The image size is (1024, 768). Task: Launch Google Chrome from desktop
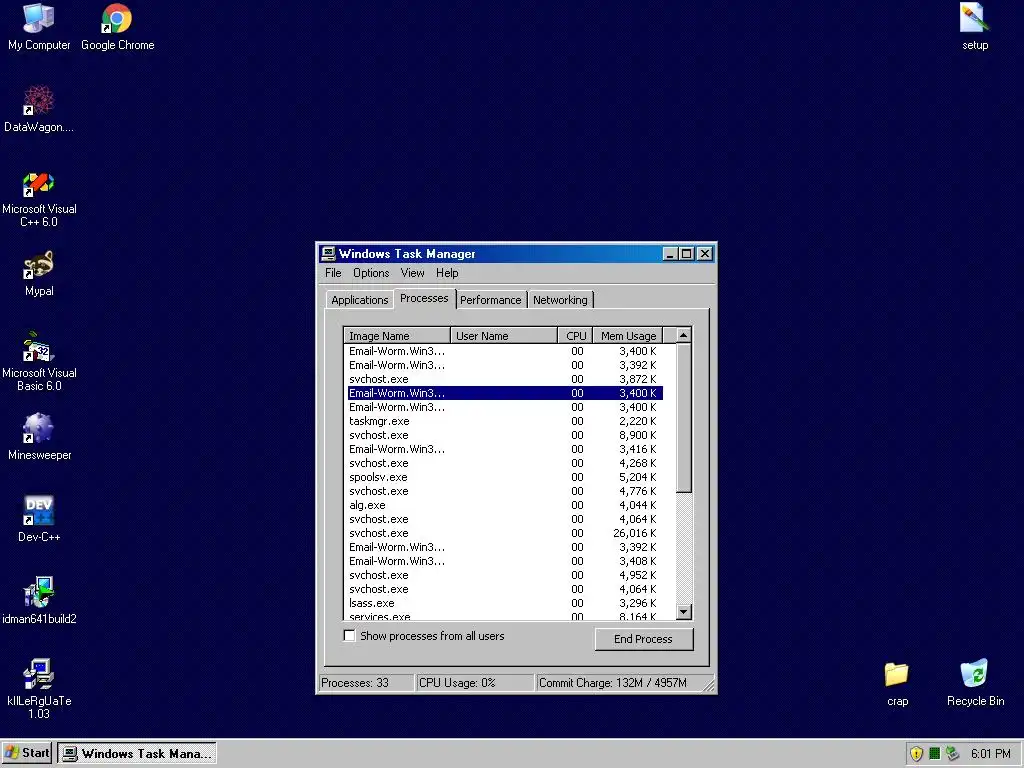[x=118, y=27]
